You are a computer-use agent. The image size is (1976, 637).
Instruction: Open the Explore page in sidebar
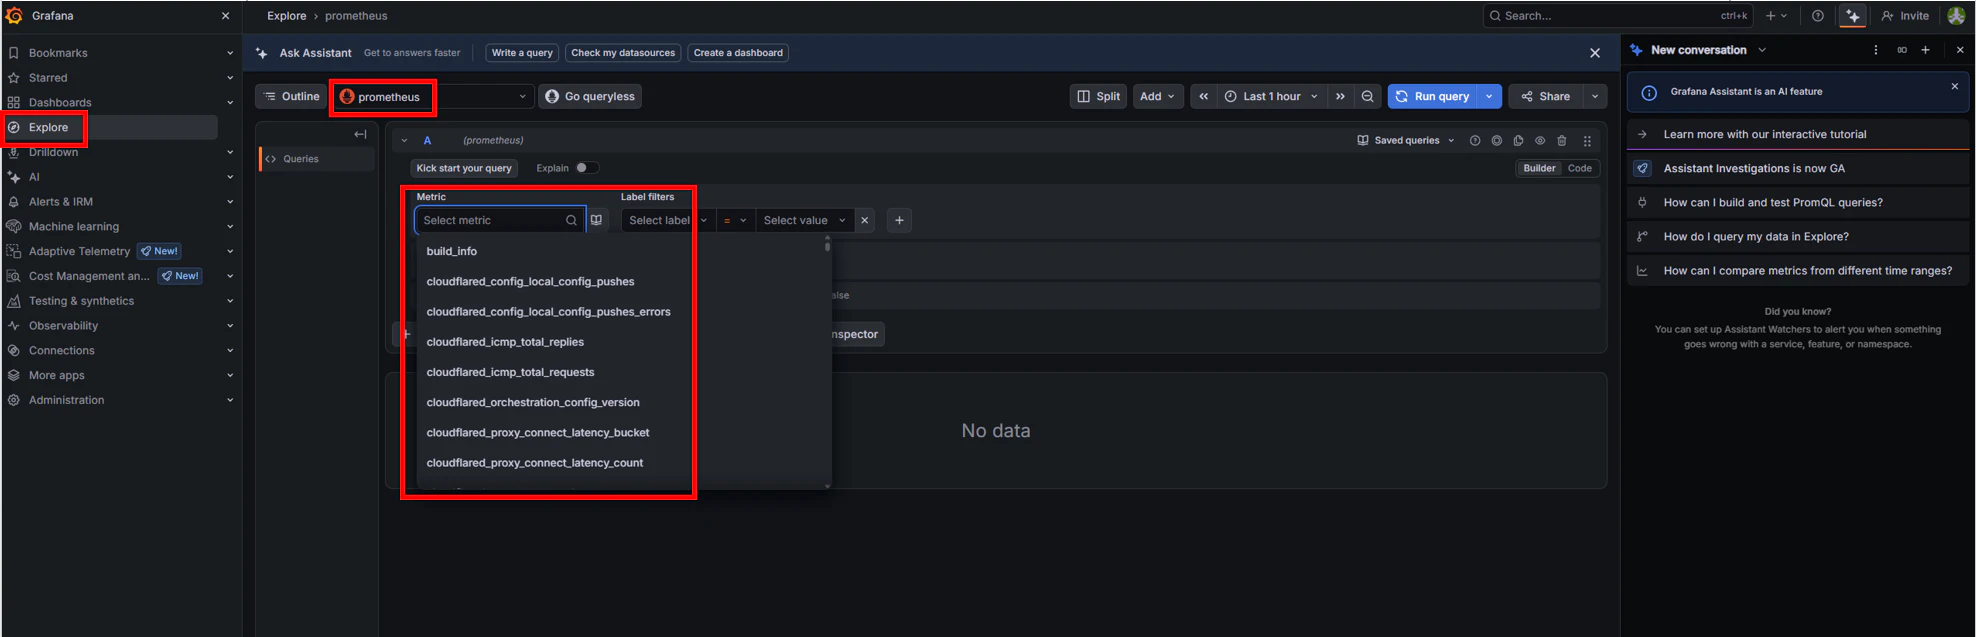click(48, 127)
